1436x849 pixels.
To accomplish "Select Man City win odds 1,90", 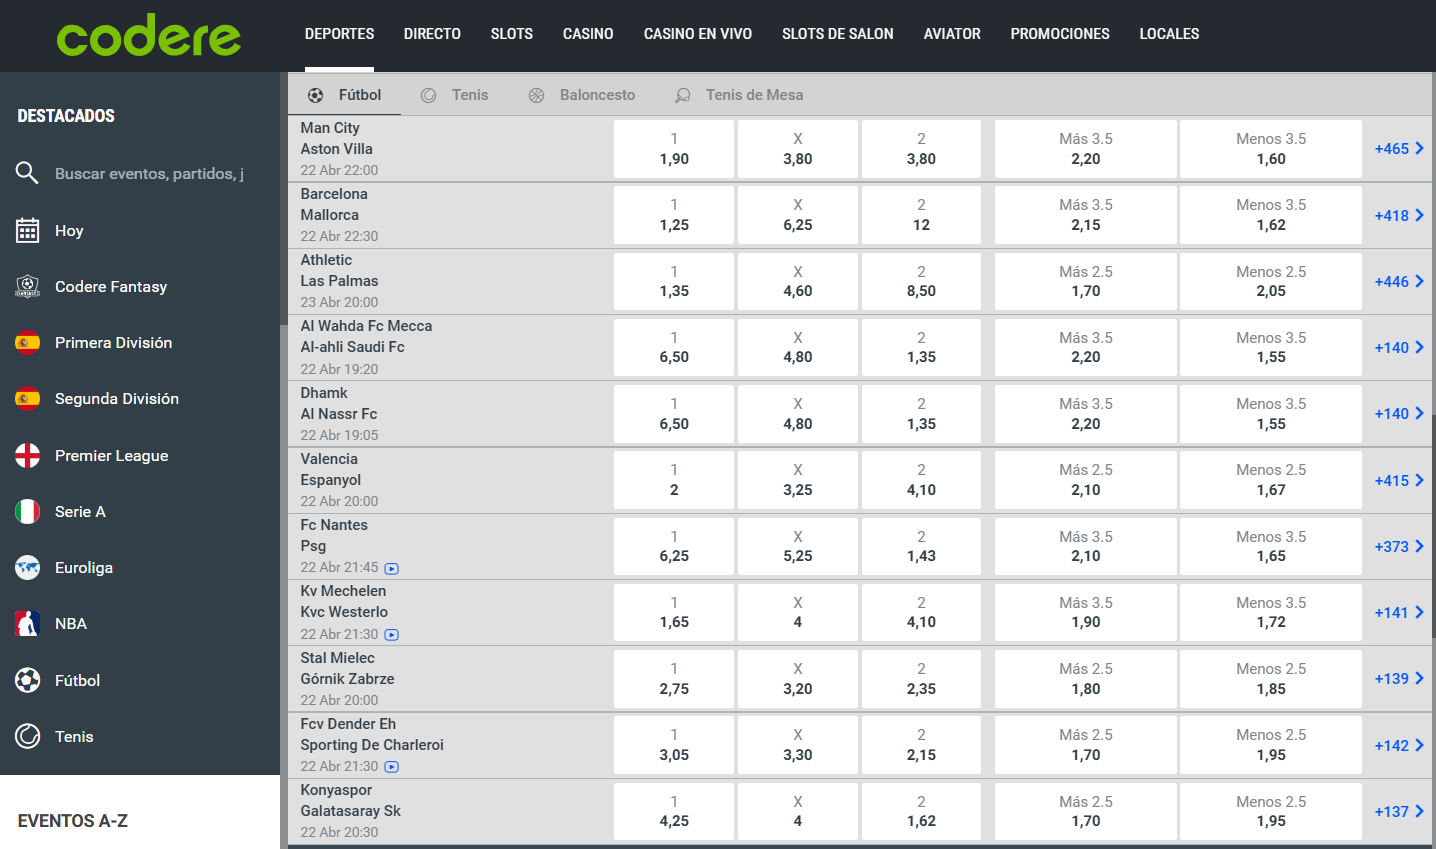I will 674,149.
